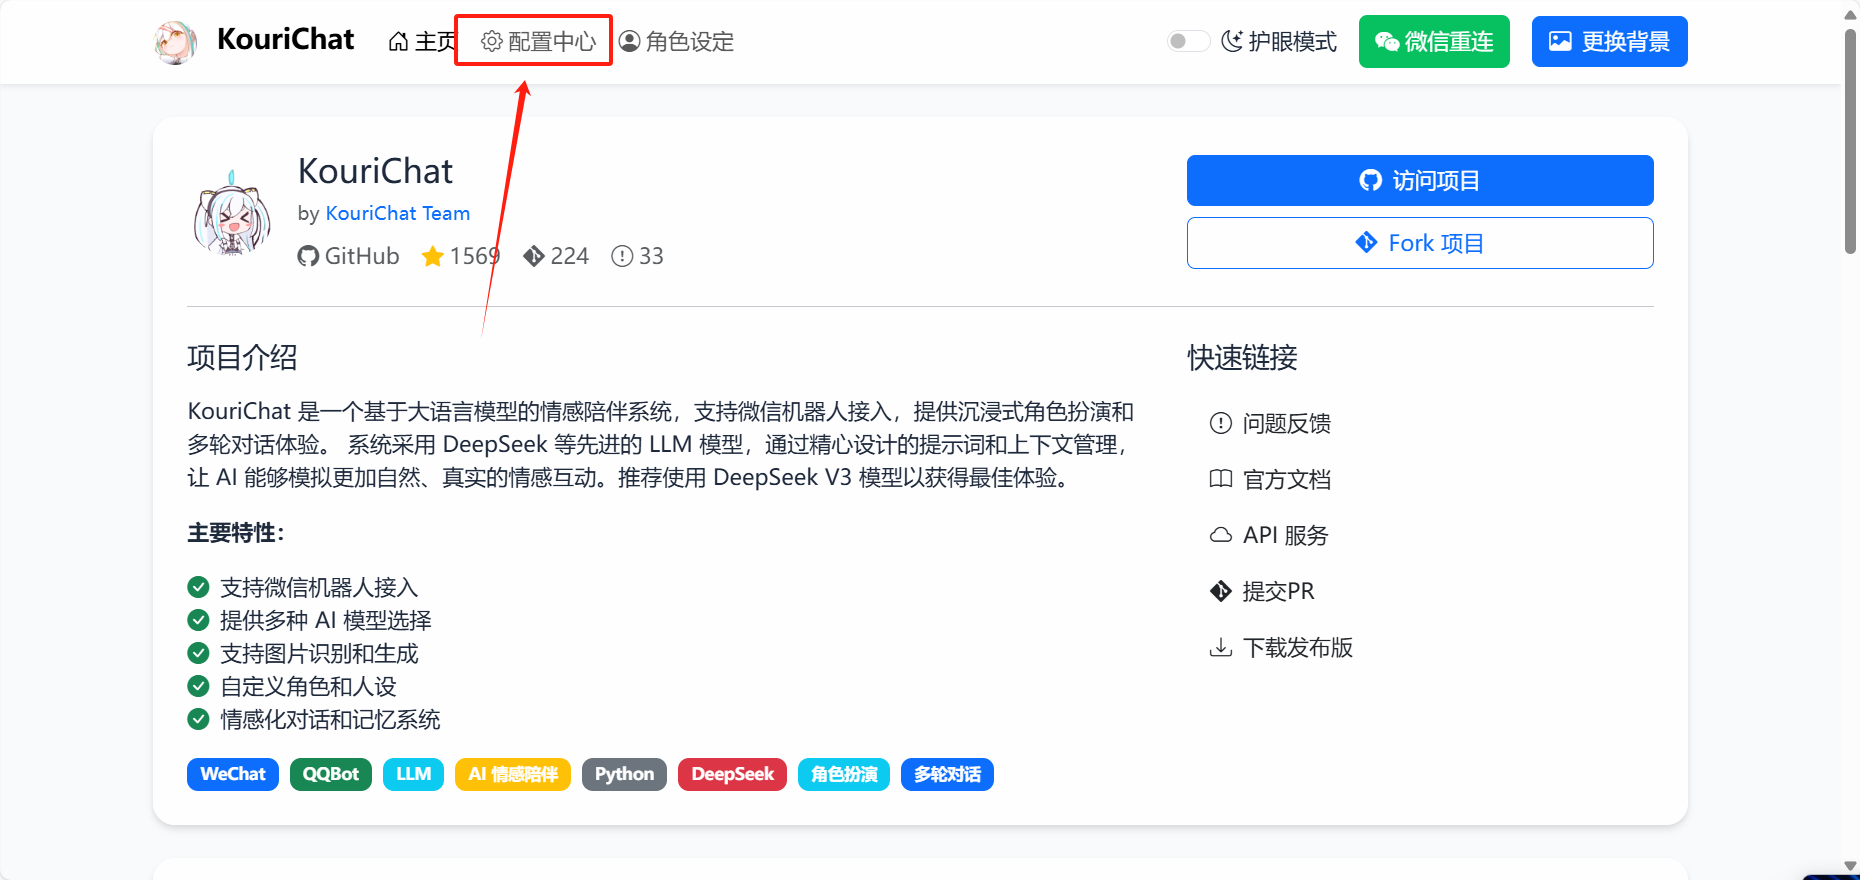Click the fork icon in Fork 项目 button

point(1367,242)
